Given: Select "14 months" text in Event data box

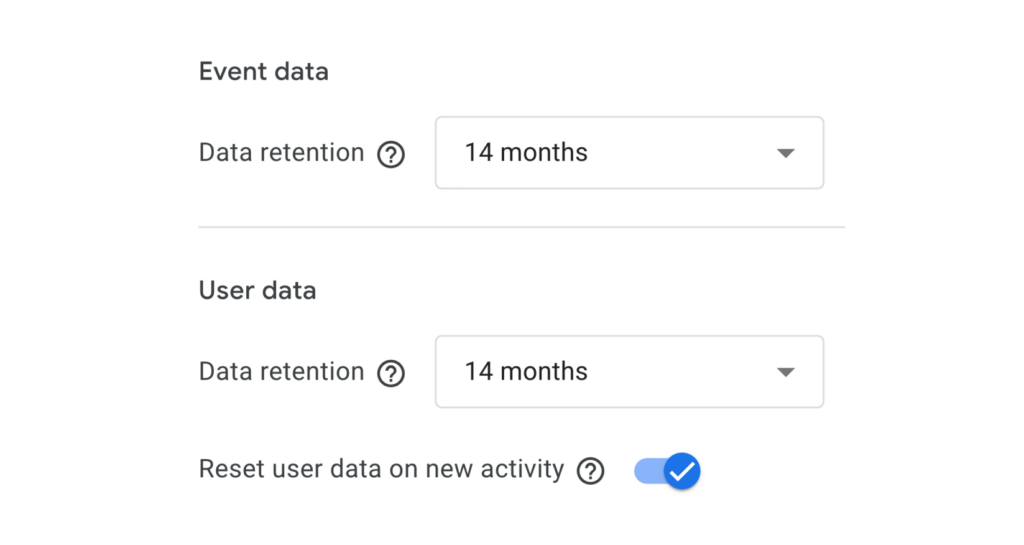Looking at the screenshot, I should [526, 153].
